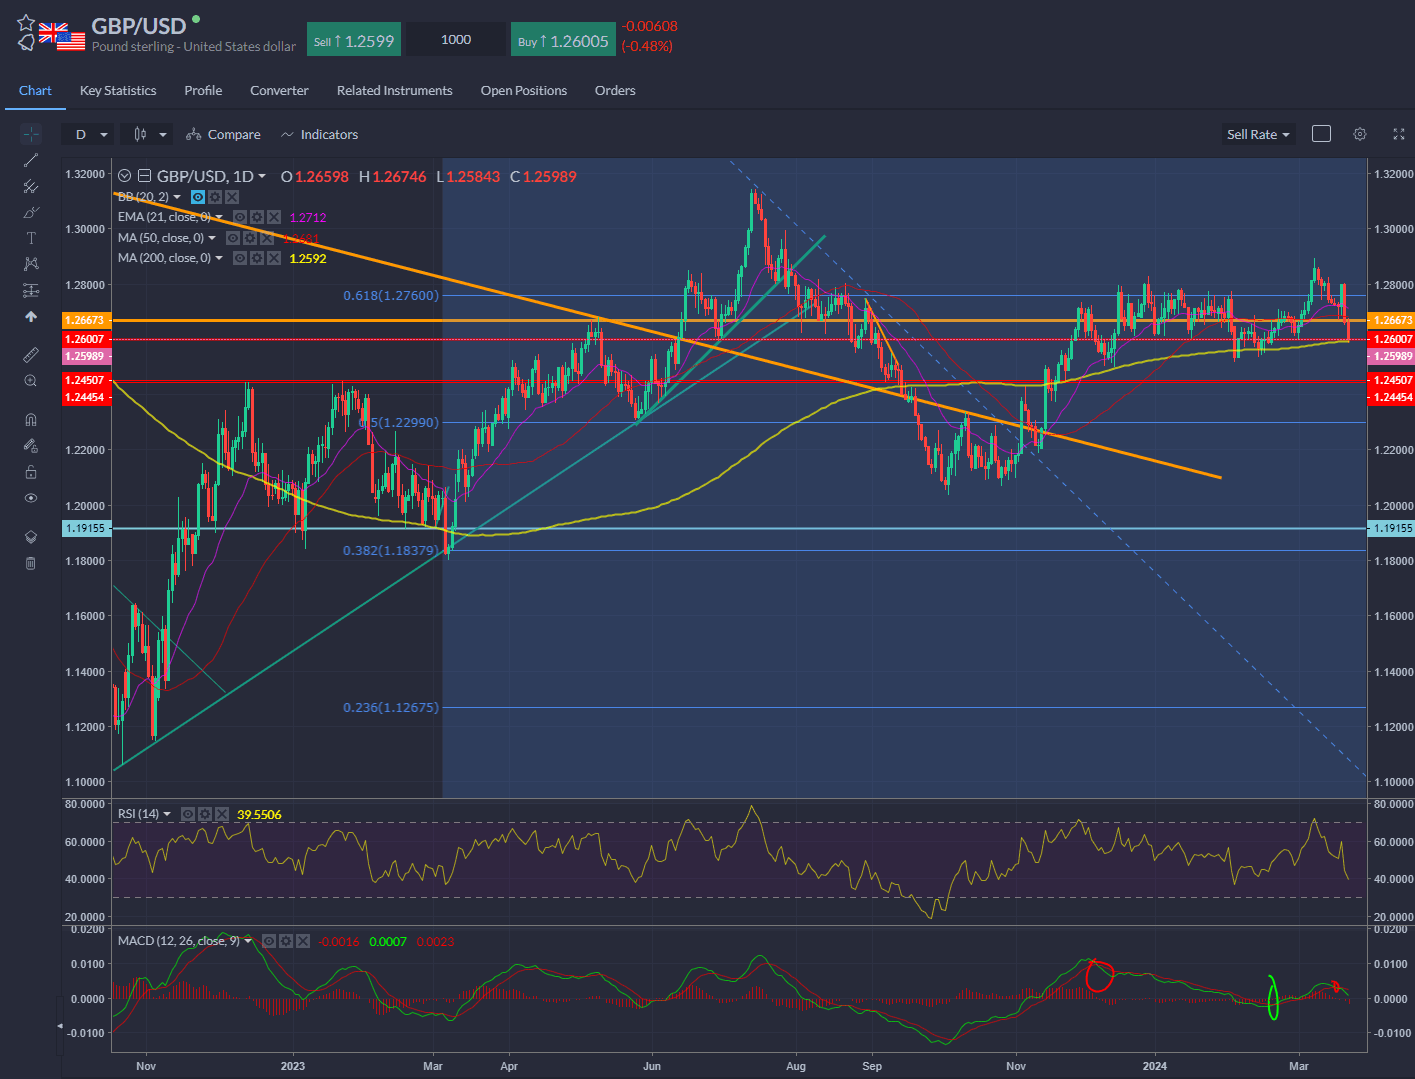The width and height of the screenshot is (1415, 1079).
Task: Activate the zoom in tool
Action: (x=31, y=381)
